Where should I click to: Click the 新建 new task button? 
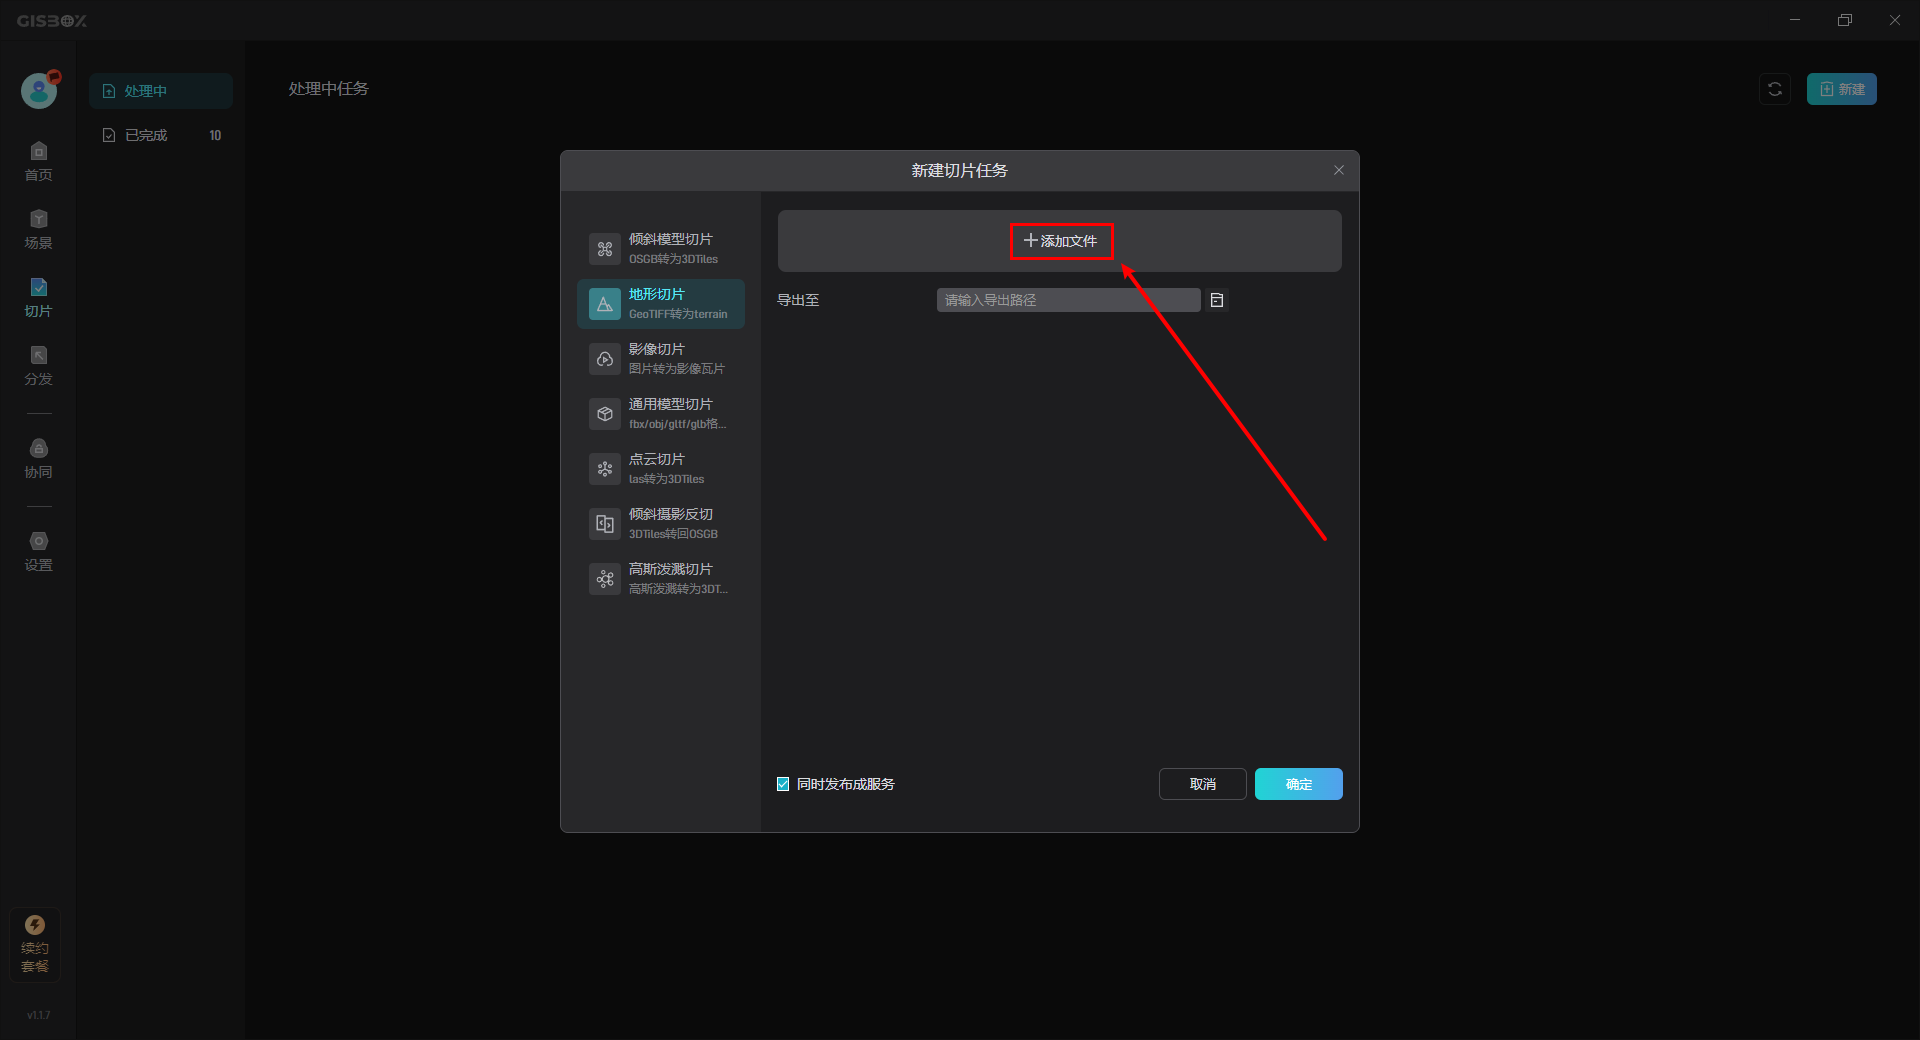point(1841,89)
